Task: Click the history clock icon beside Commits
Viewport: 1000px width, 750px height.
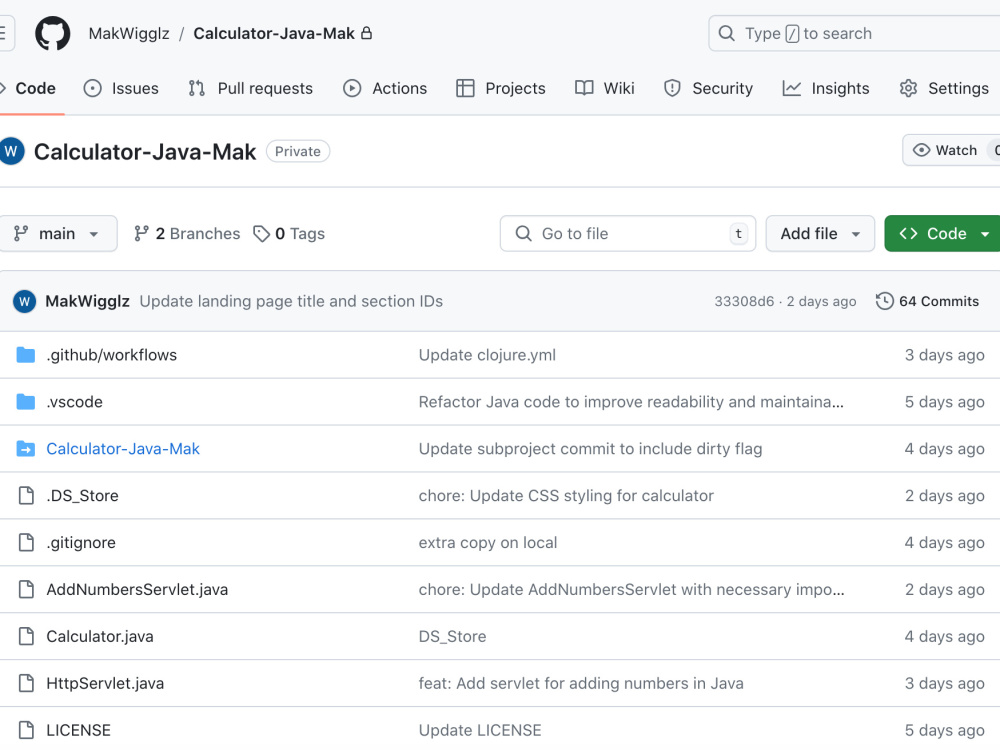Action: tap(885, 301)
